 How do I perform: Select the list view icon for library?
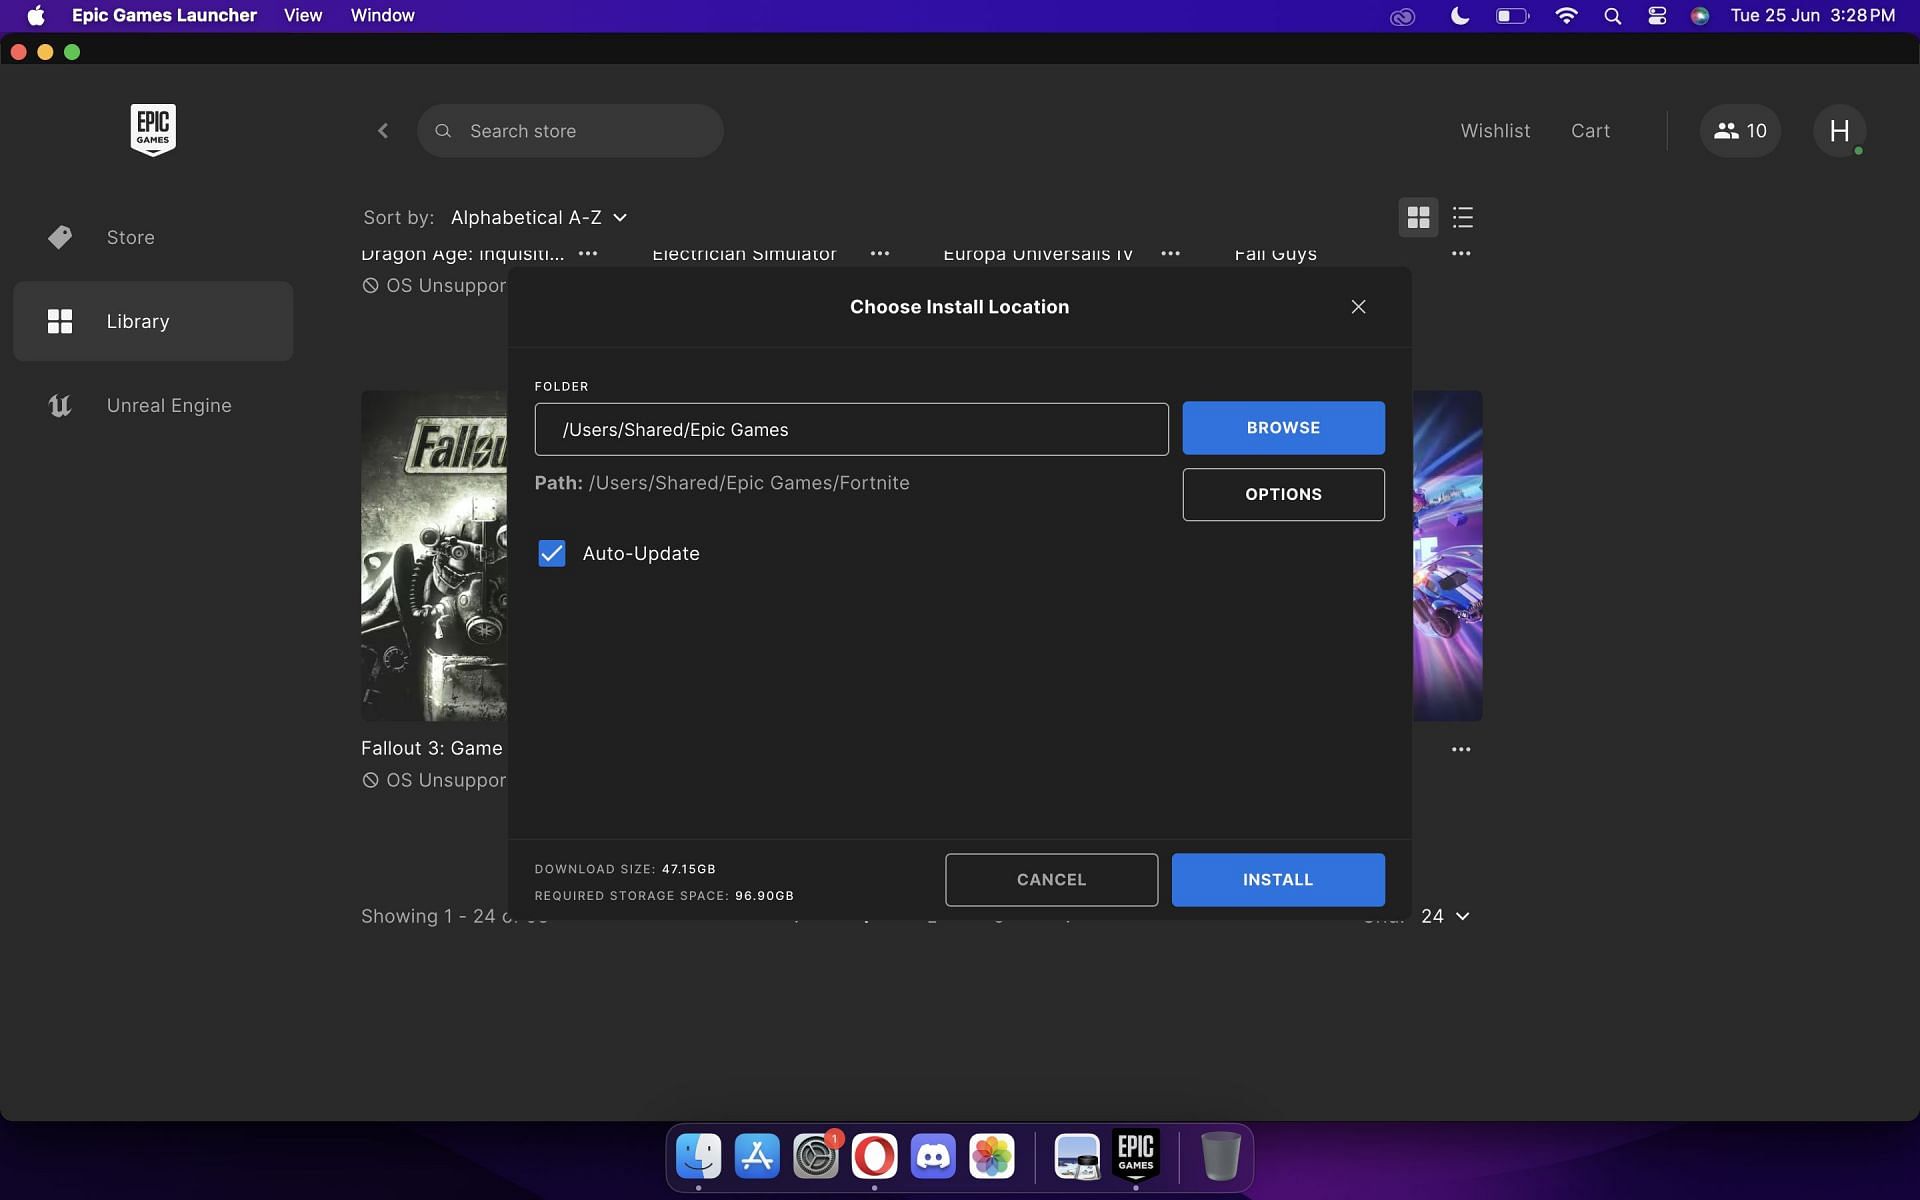(x=1461, y=217)
